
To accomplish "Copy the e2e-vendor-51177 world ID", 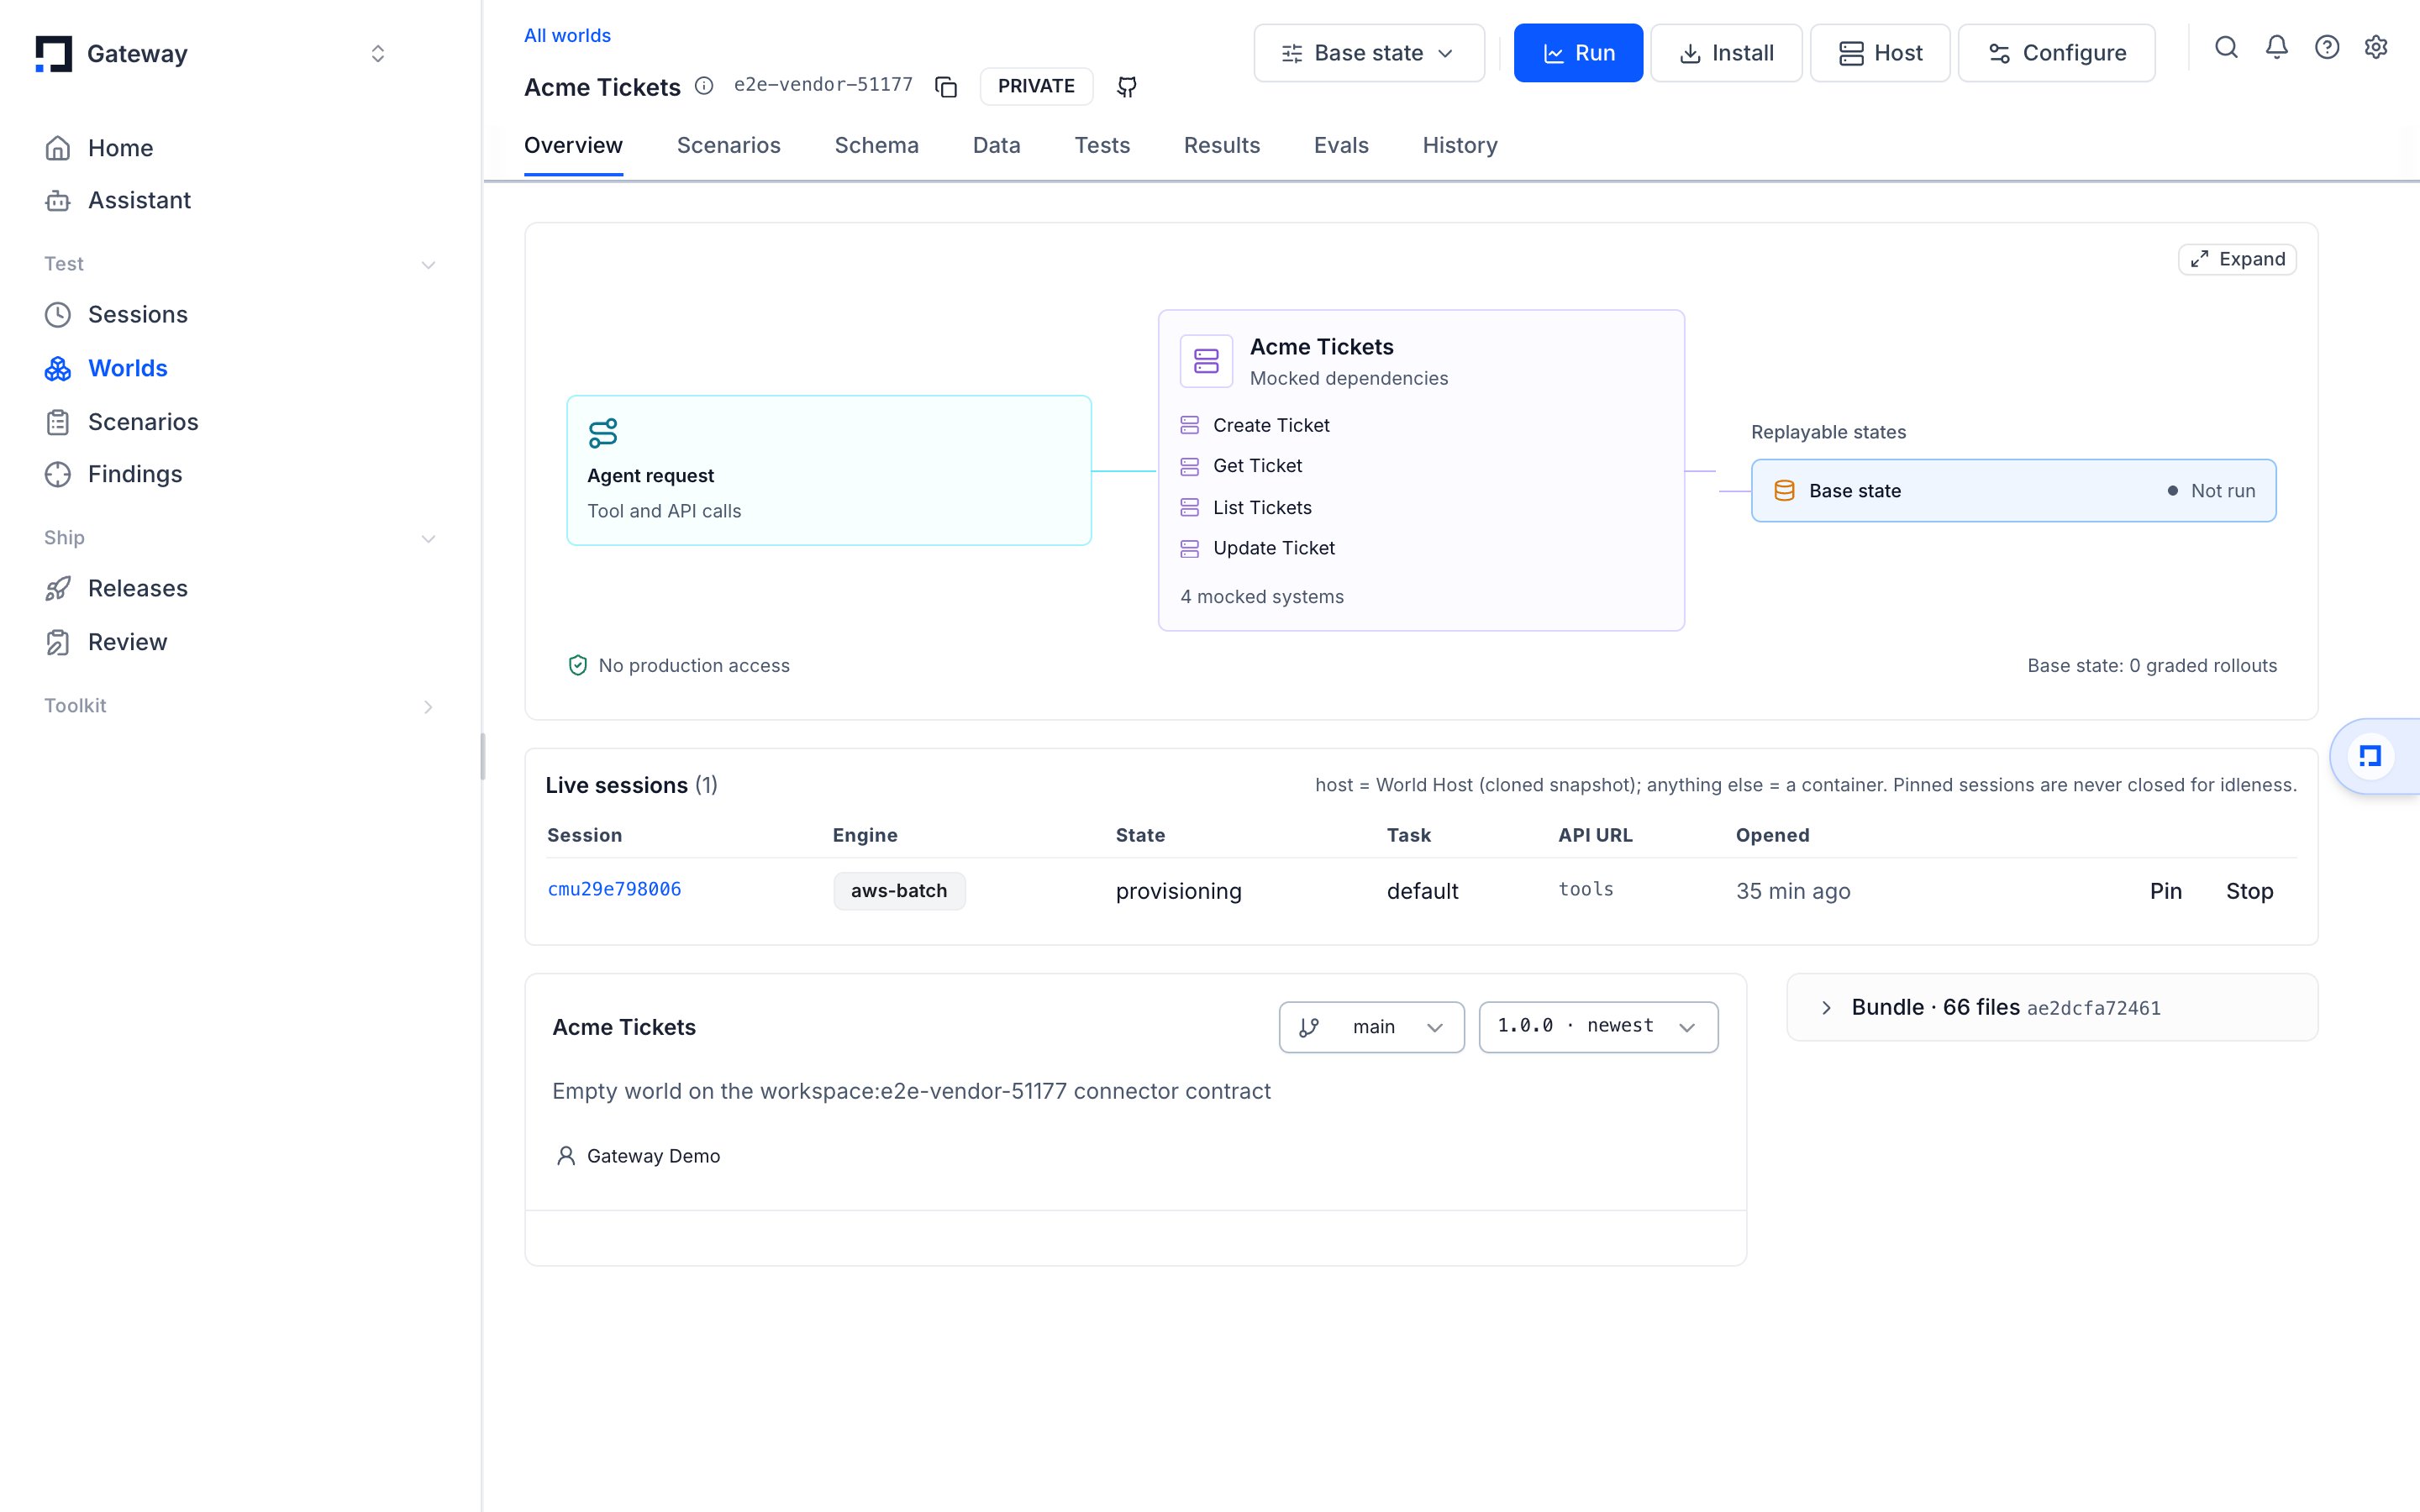I will coord(946,87).
